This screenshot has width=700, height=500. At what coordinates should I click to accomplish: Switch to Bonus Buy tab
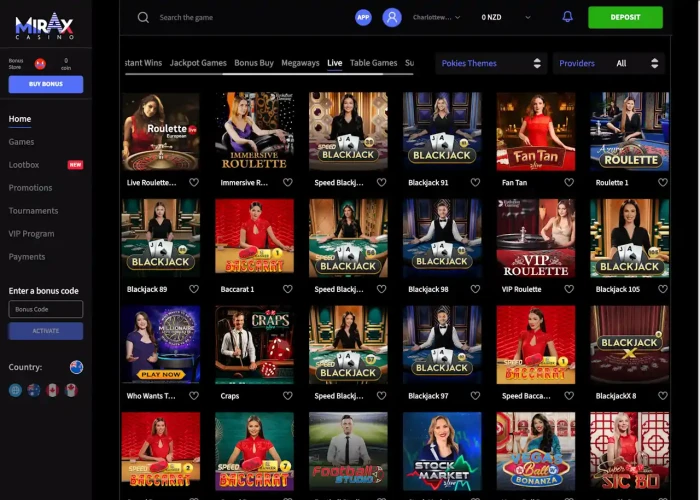[254, 63]
